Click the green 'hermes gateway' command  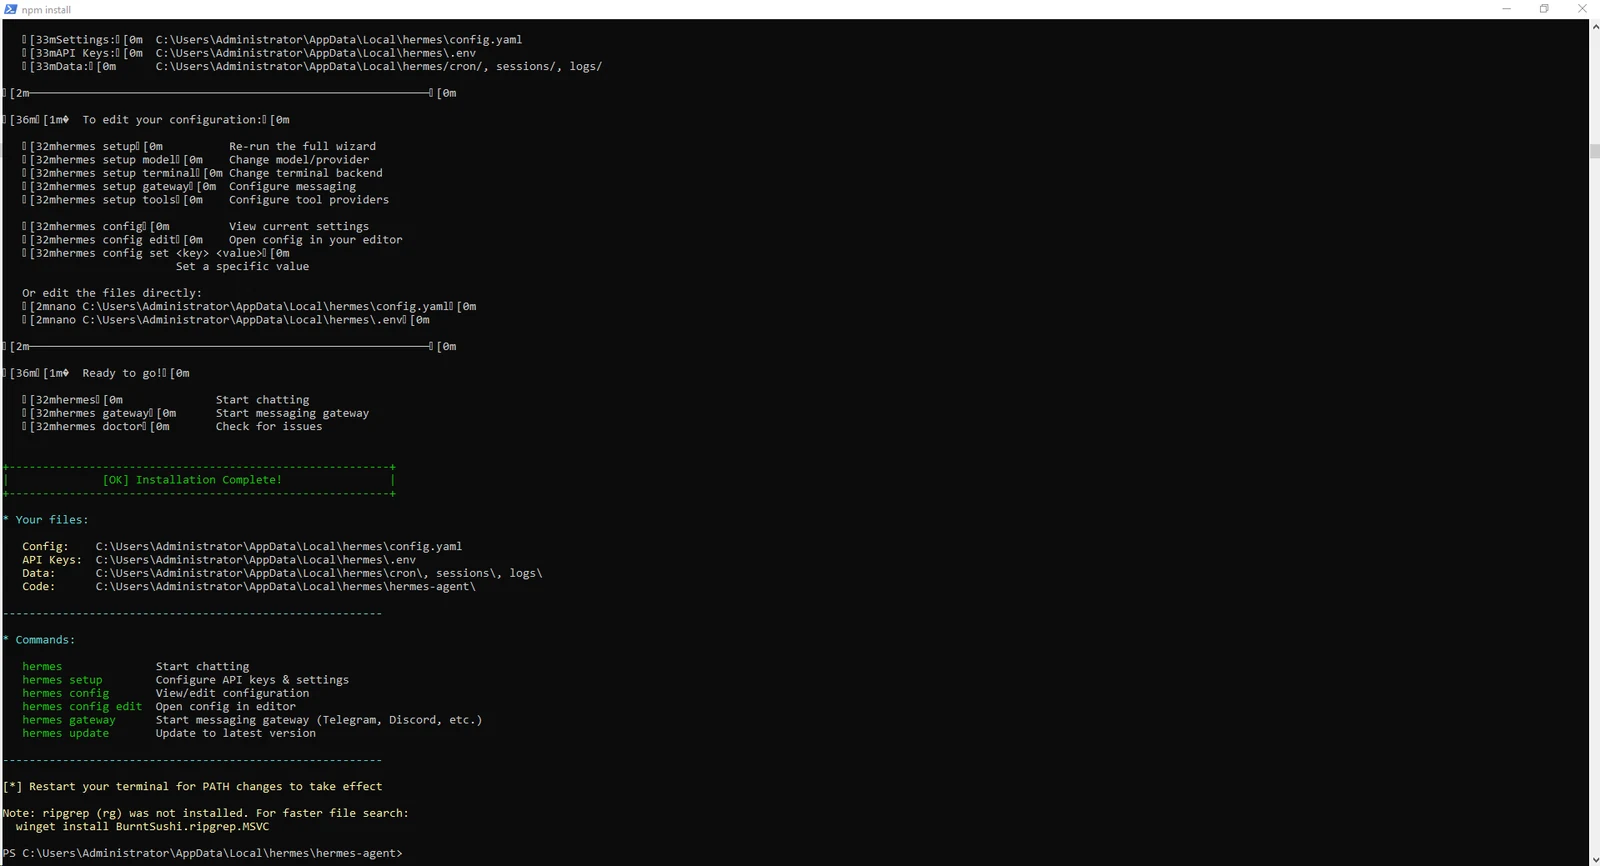point(69,720)
